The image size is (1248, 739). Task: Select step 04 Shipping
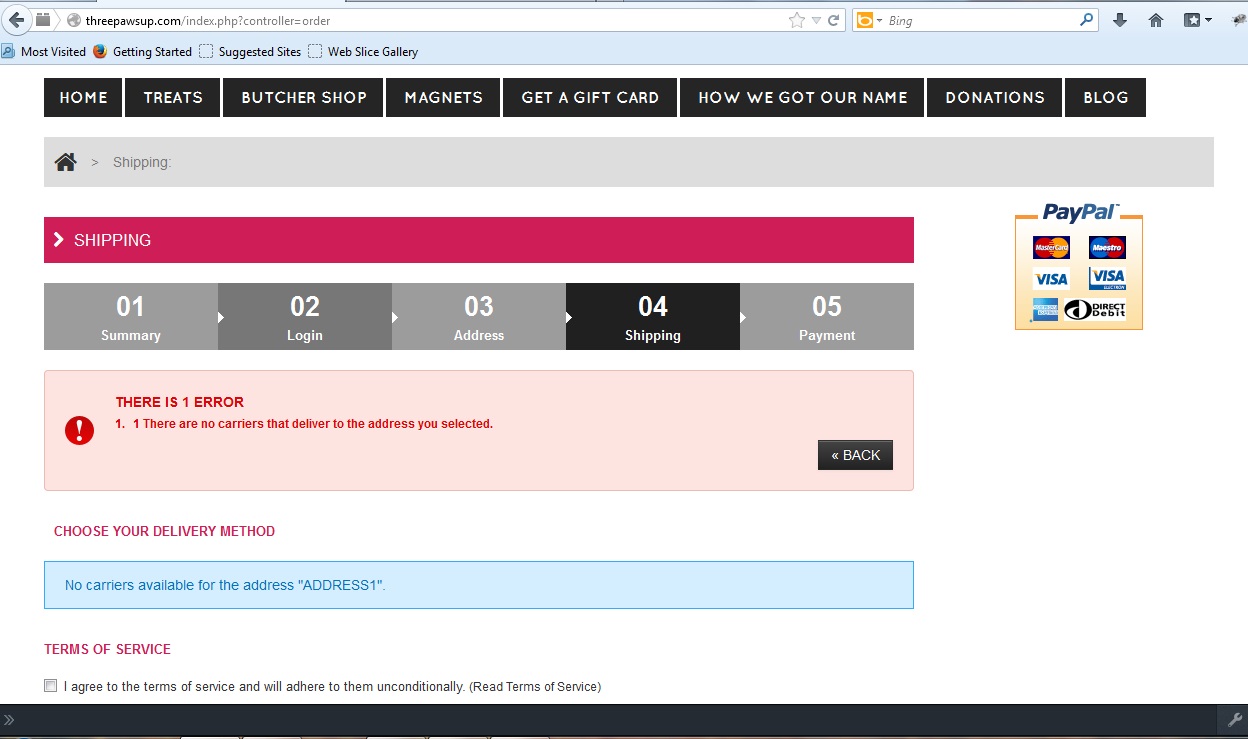(x=653, y=317)
